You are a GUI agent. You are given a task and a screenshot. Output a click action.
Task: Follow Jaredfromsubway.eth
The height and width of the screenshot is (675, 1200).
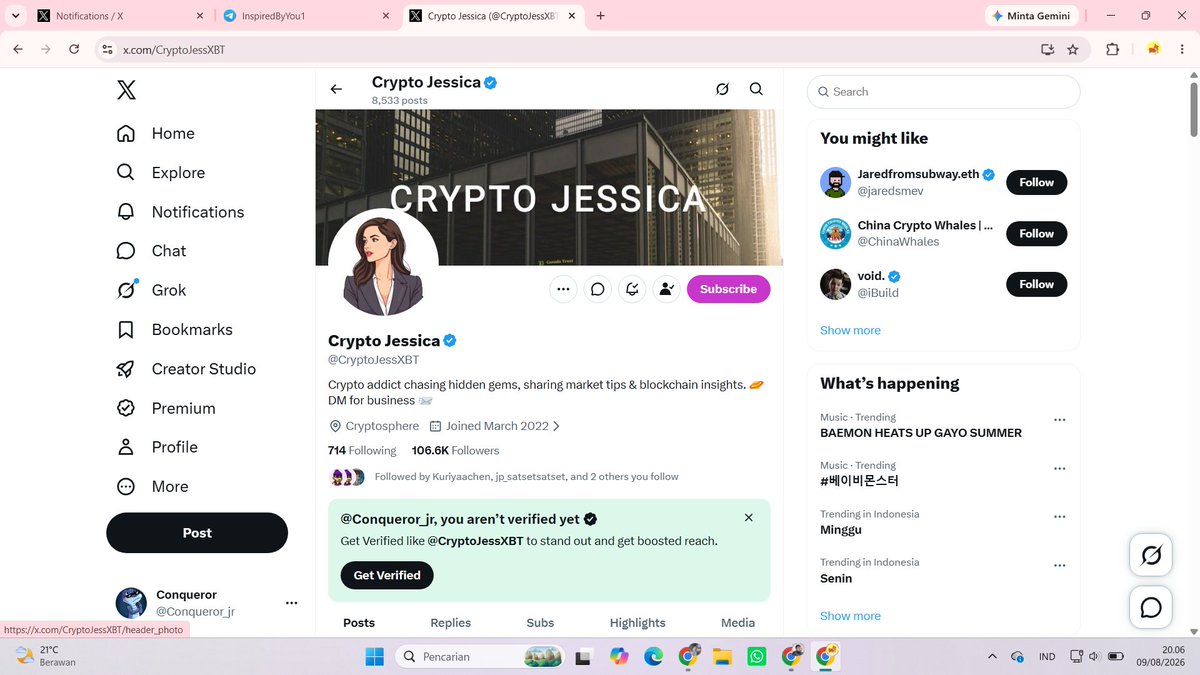coord(1037,183)
